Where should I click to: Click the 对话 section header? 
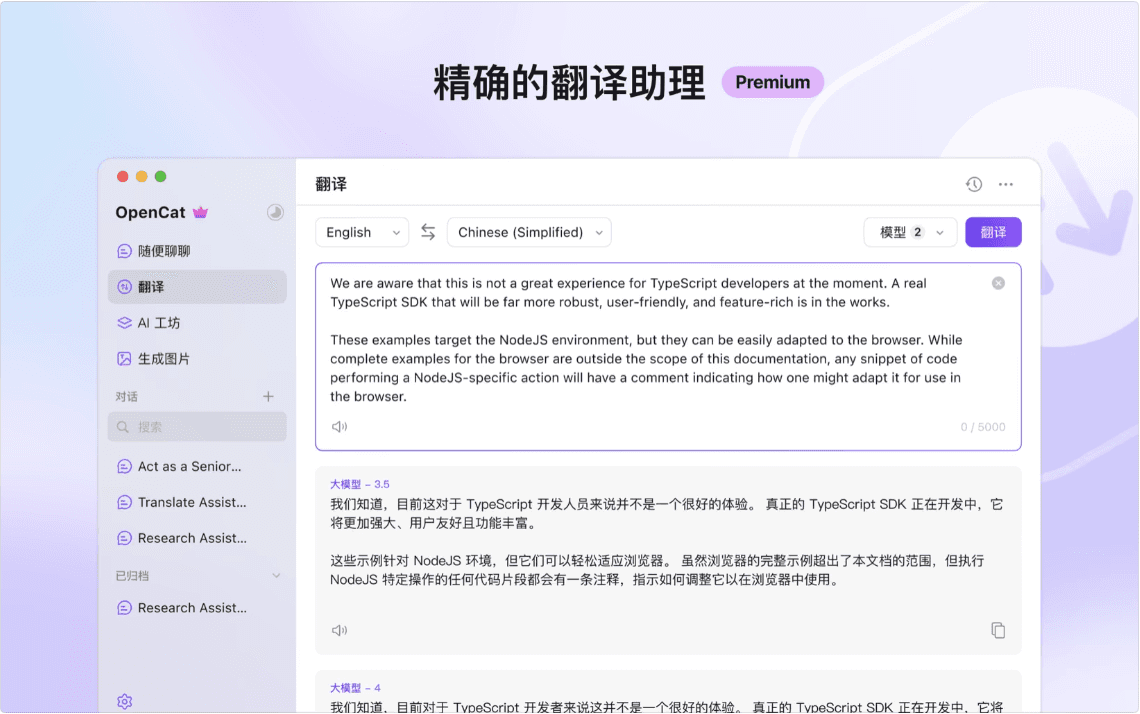(x=127, y=396)
